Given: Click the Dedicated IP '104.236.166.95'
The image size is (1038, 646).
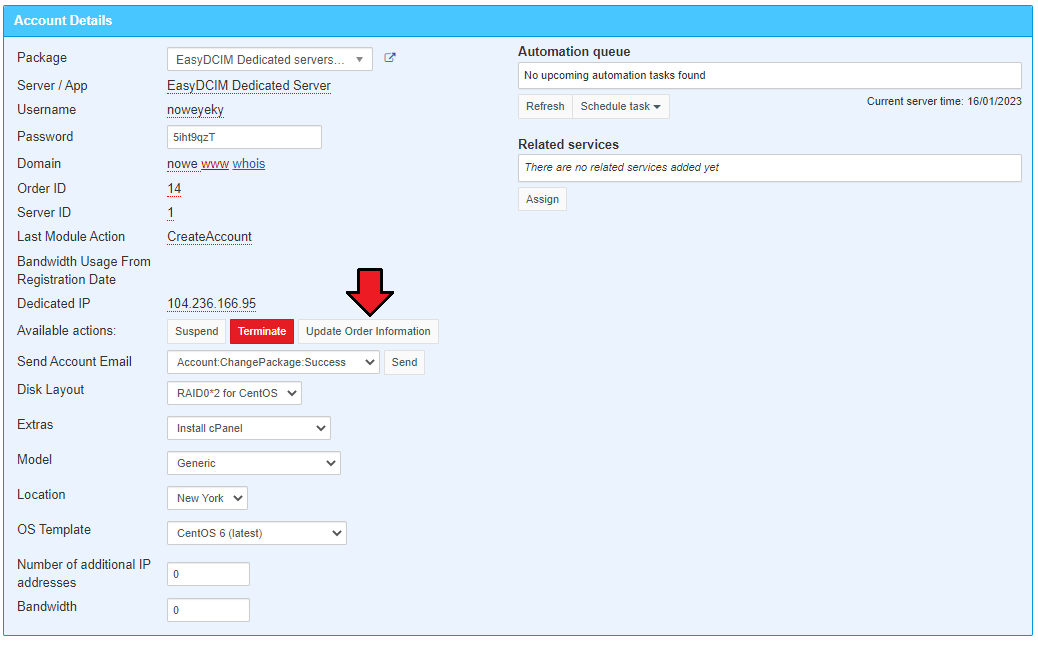Looking at the screenshot, I should point(212,304).
